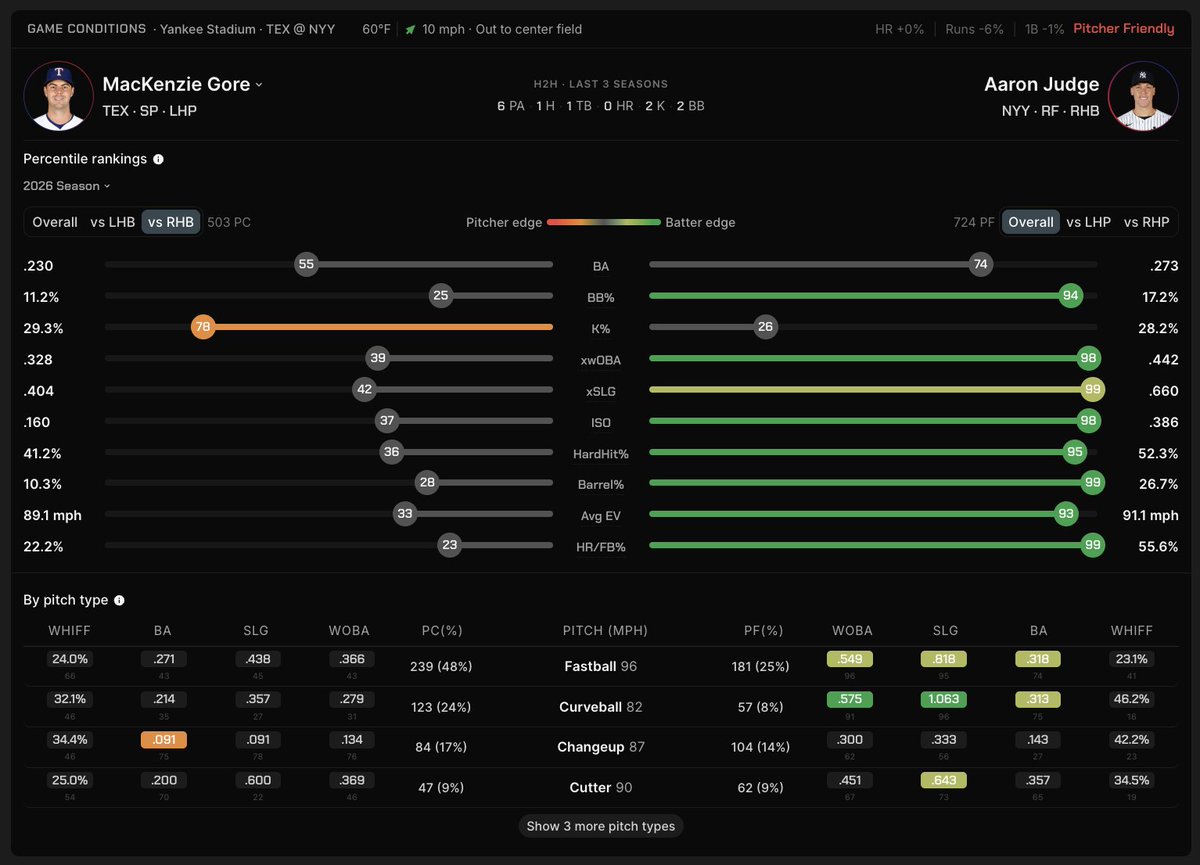The width and height of the screenshot is (1200, 865).
Task: Click Judge's 55.6% HR/FB value
Action: (x=1158, y=547)
